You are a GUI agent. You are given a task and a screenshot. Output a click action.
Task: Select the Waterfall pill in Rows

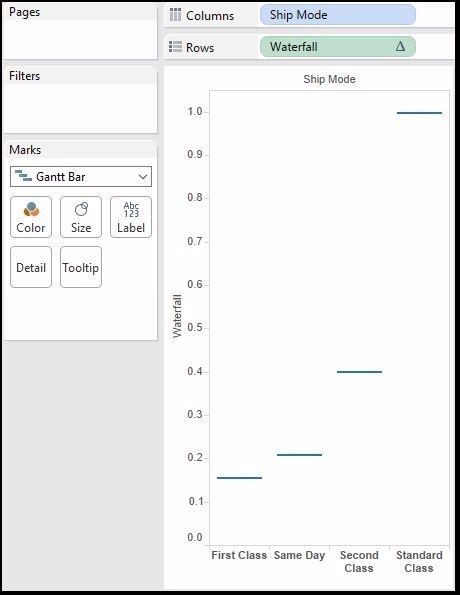click(x=337, y=47)
